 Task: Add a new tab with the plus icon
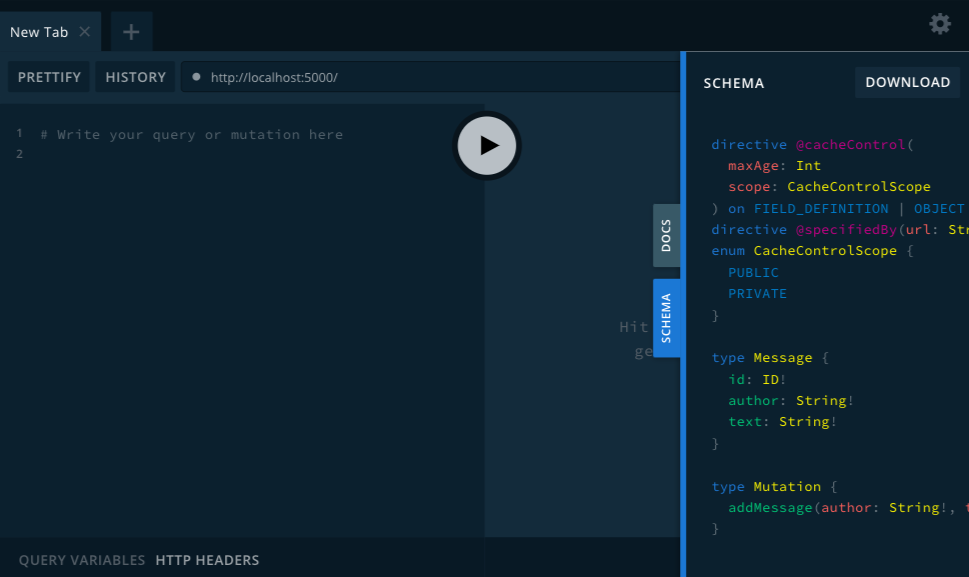[131, 32]
